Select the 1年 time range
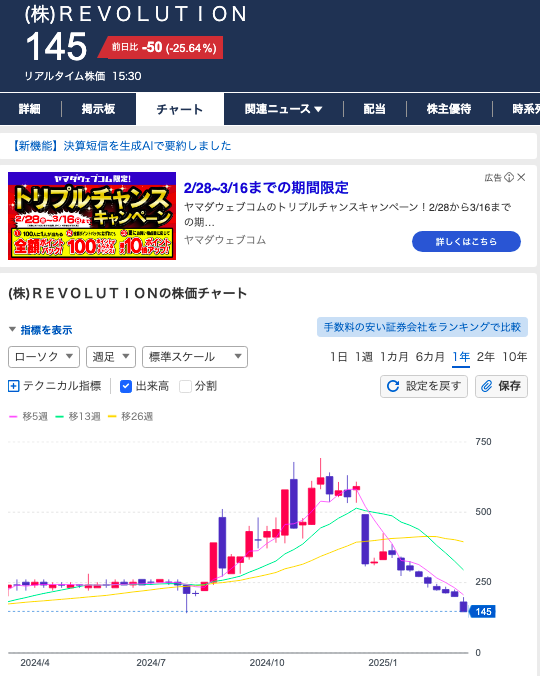This screenshot has width=540, height=676. click(x=461, y=357)
